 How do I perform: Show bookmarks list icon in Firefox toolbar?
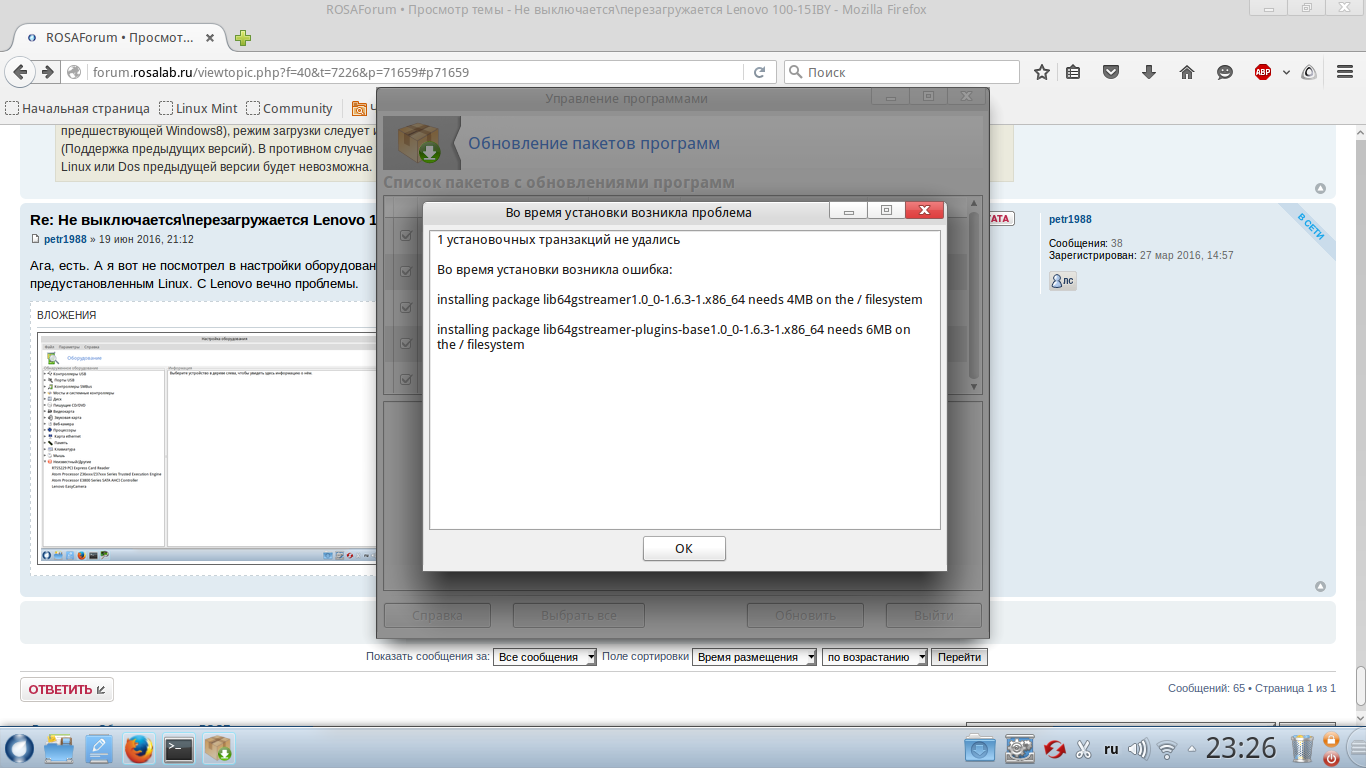(1073, 72)
